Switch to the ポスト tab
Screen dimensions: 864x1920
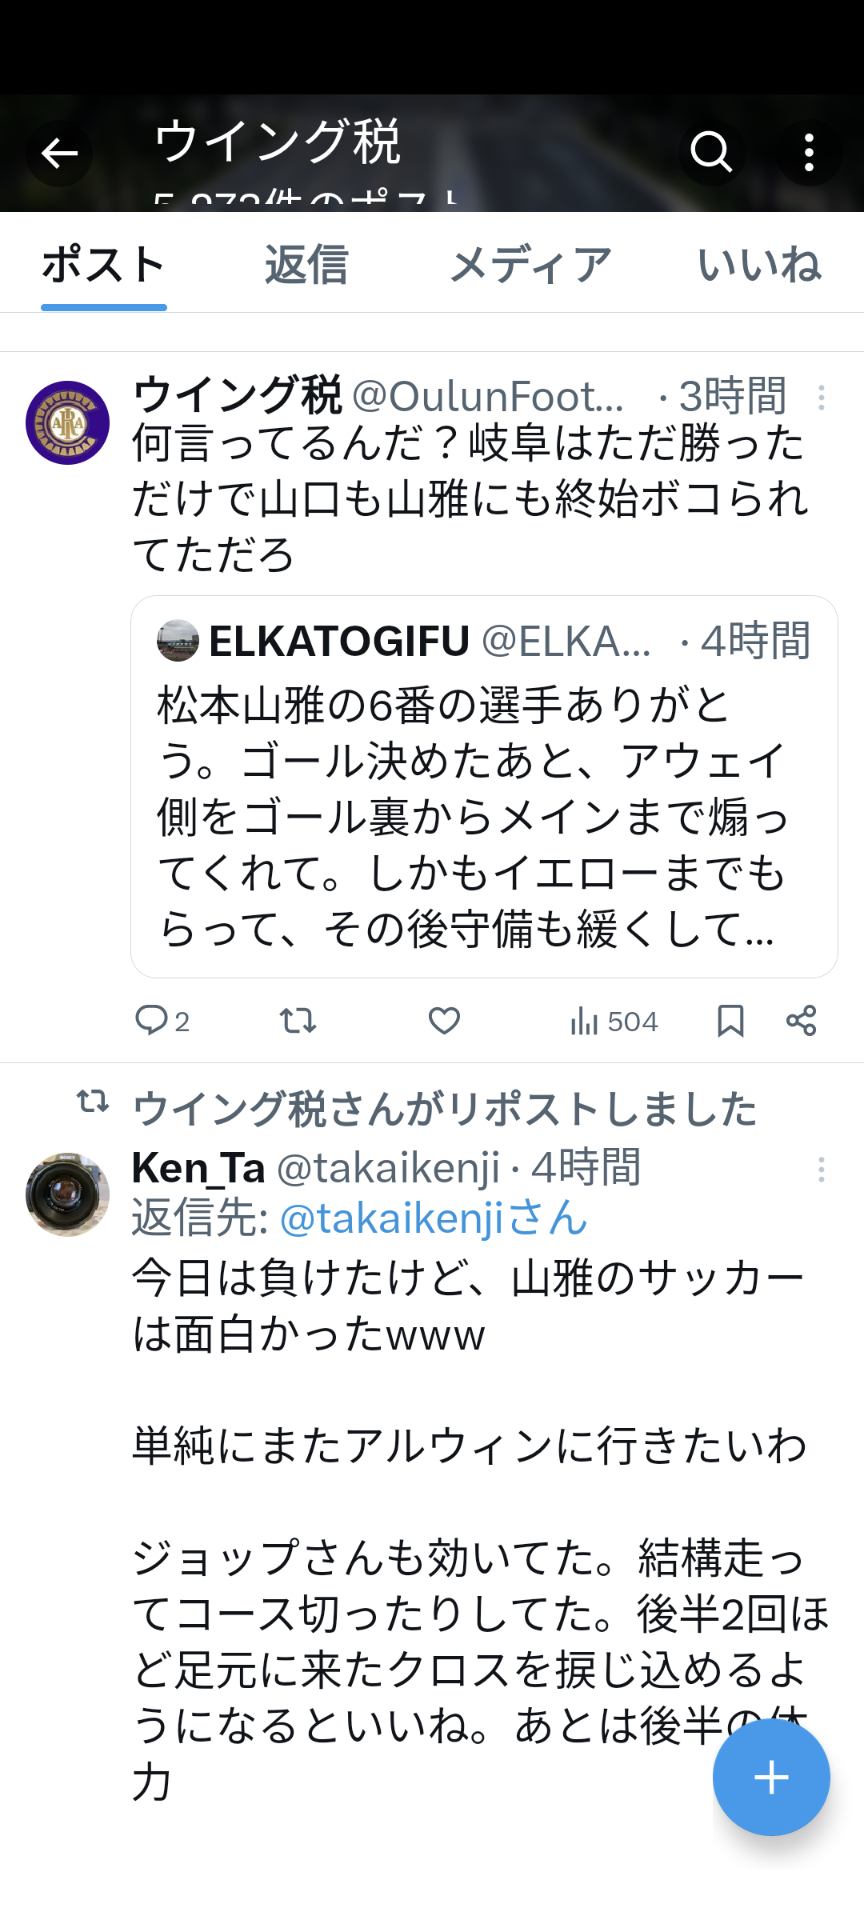click(104, 266)
